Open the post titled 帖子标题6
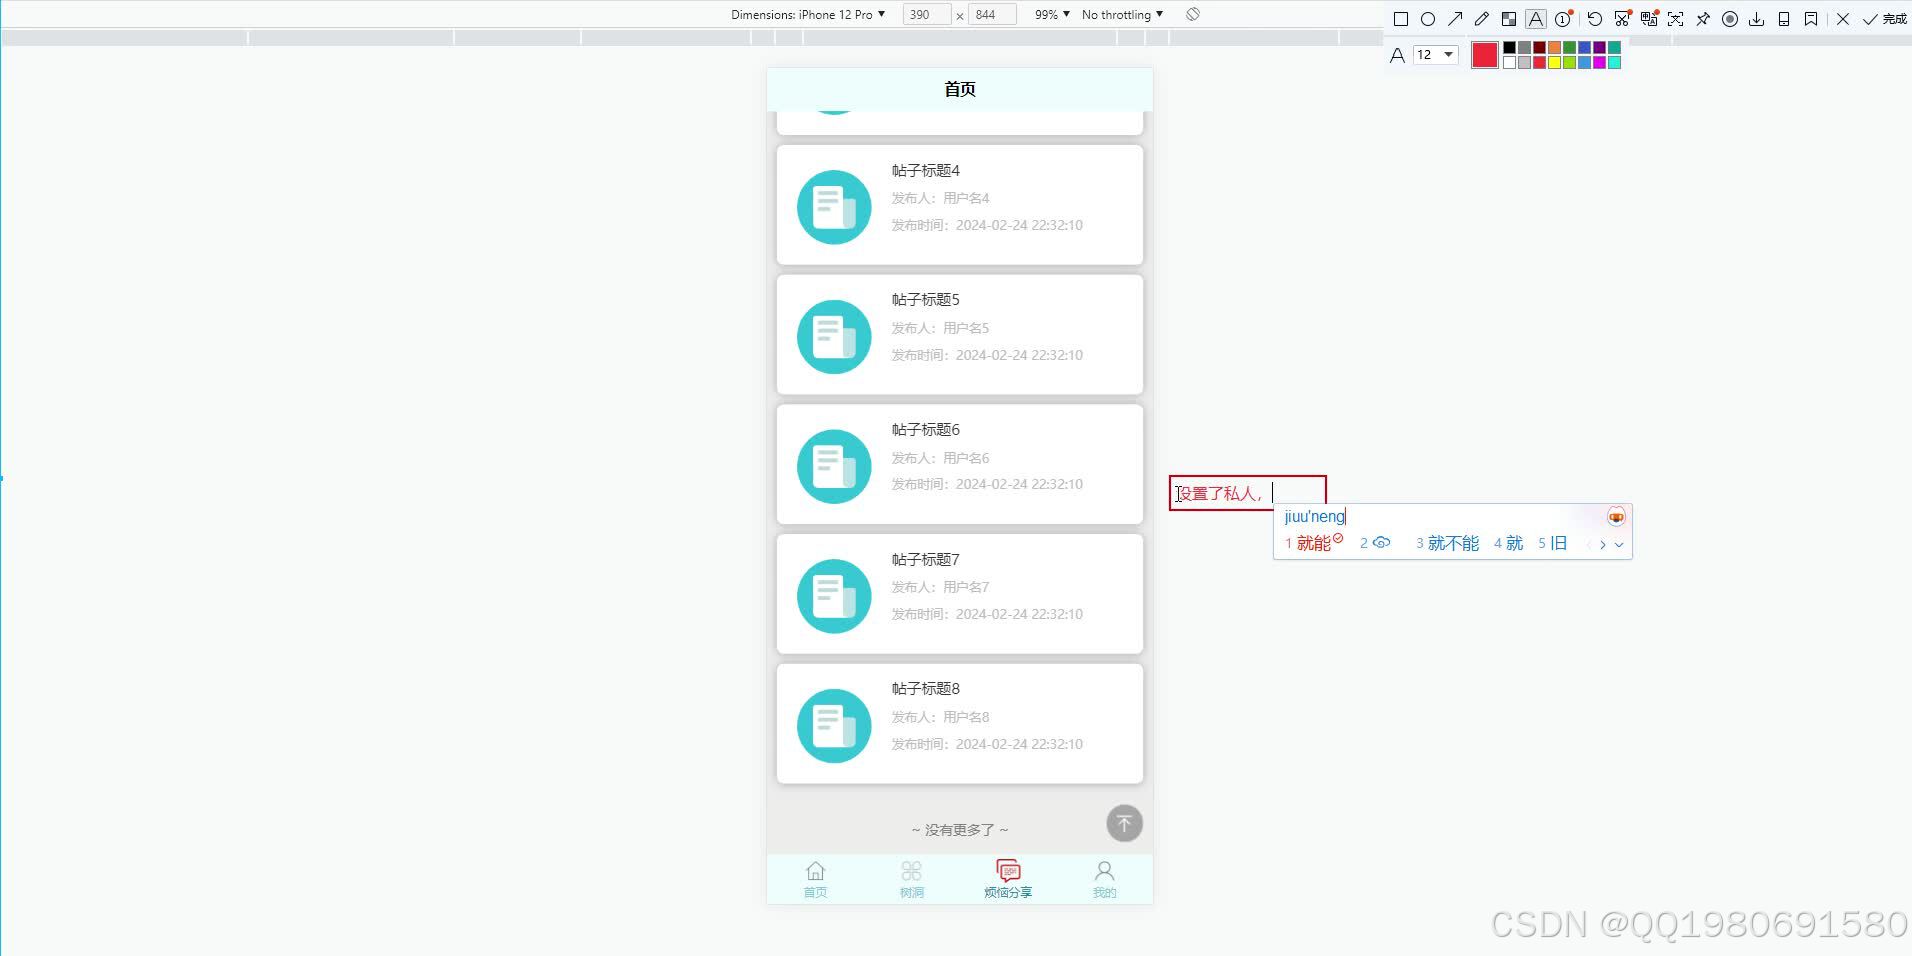Screen dimensions: 1912x956 pyautogui.click(x=959, y=464)
